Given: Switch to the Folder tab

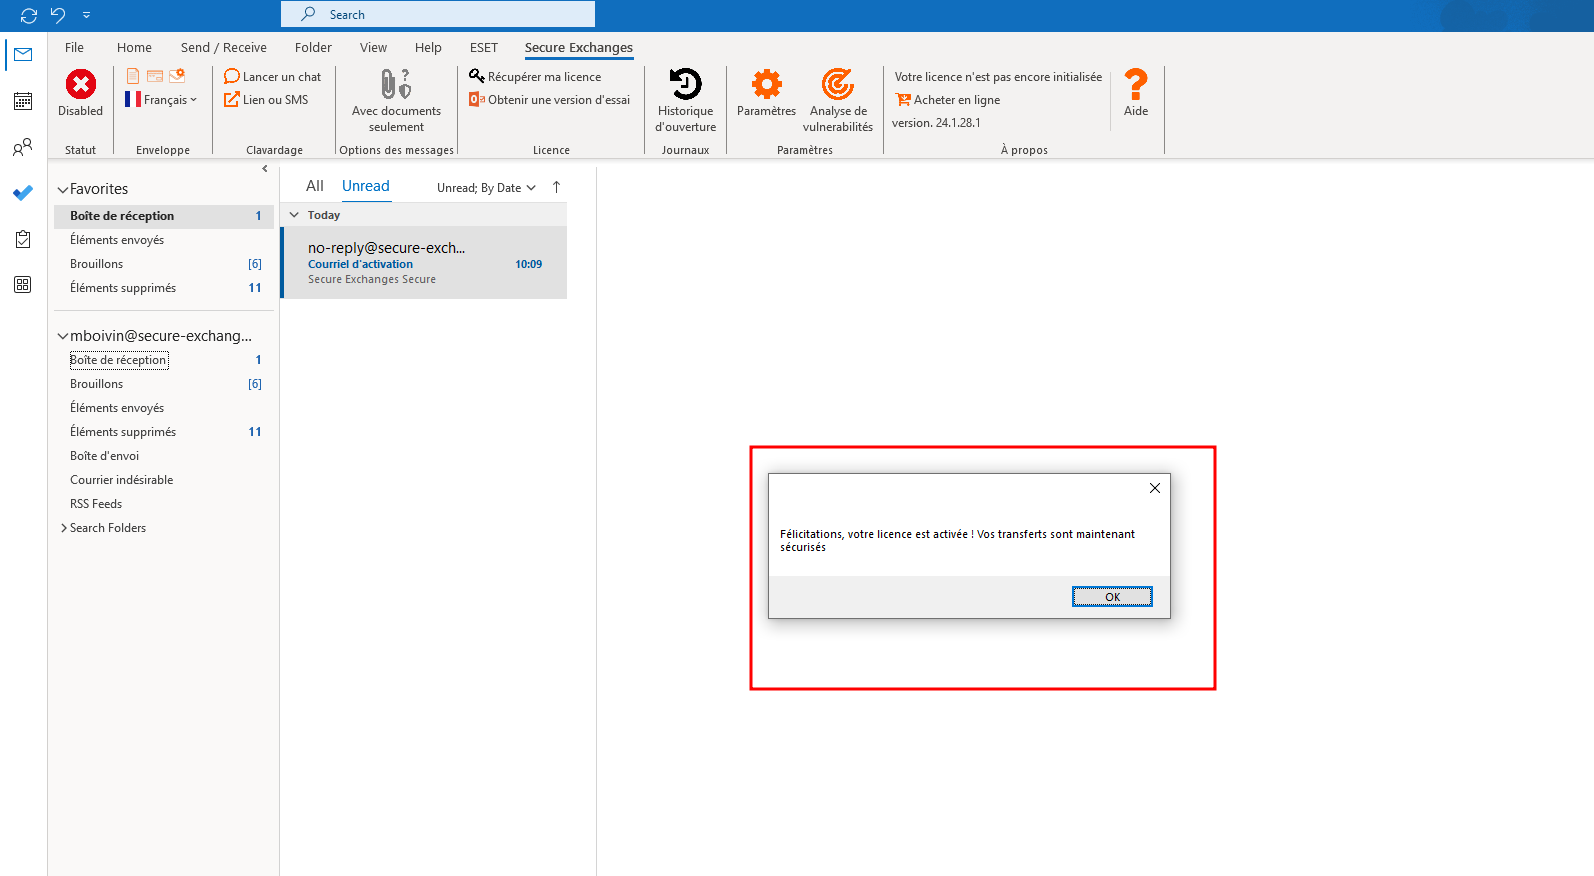Looking at the screenshot, I should [x=313, y=47].
